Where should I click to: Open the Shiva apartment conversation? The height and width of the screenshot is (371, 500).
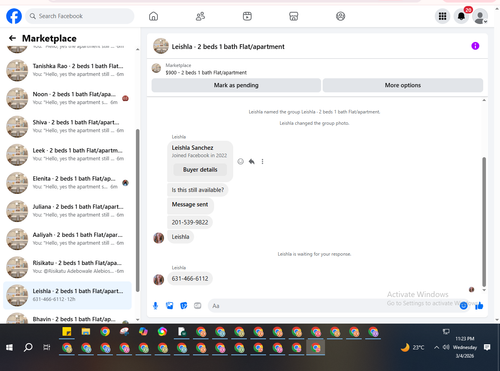(67, 126)
